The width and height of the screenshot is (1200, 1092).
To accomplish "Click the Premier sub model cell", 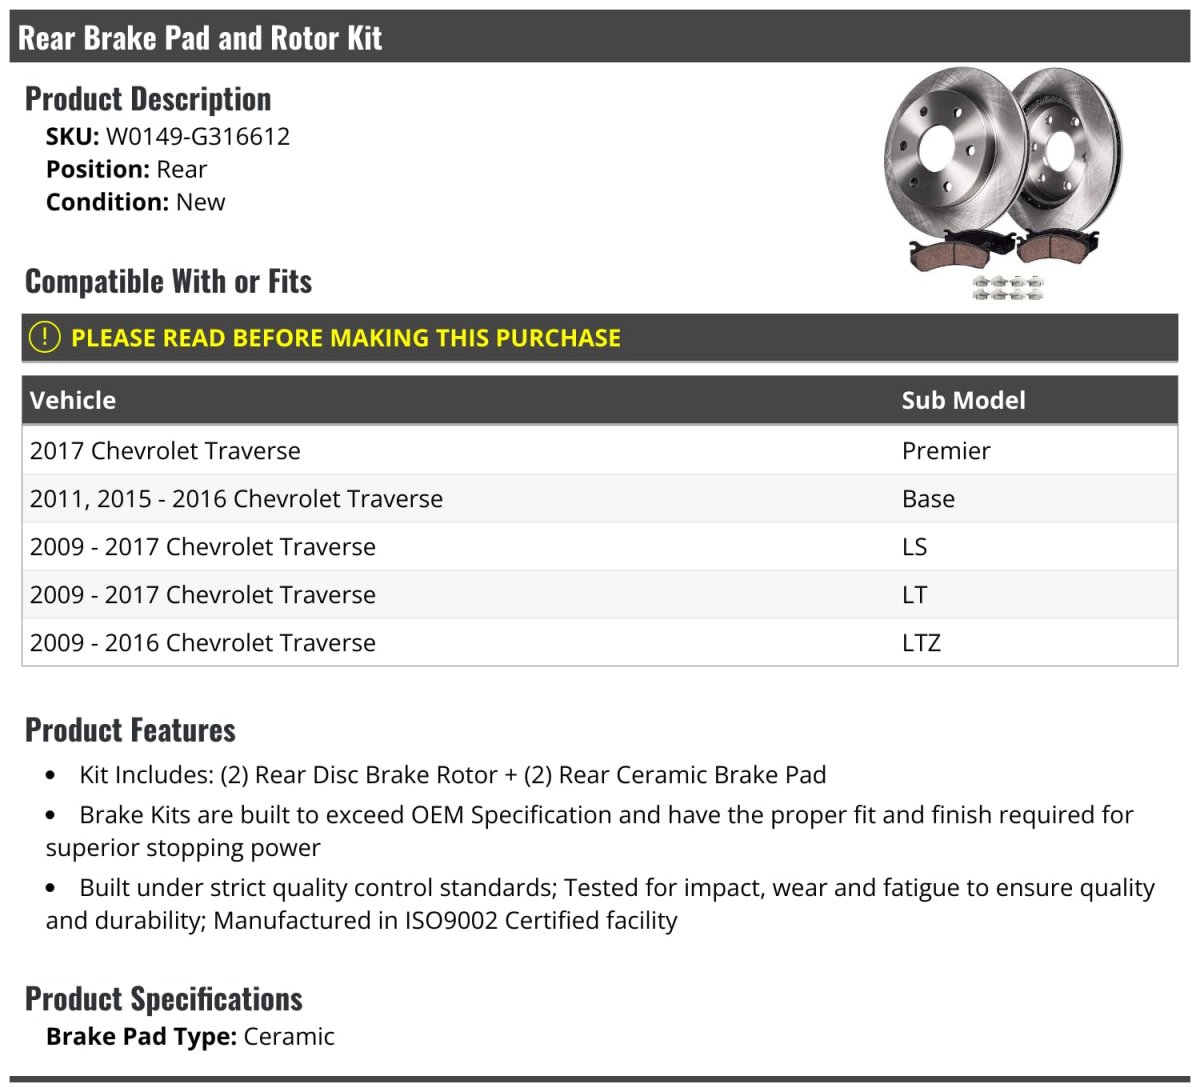I will pyautogui.click(x=945, y=451).
